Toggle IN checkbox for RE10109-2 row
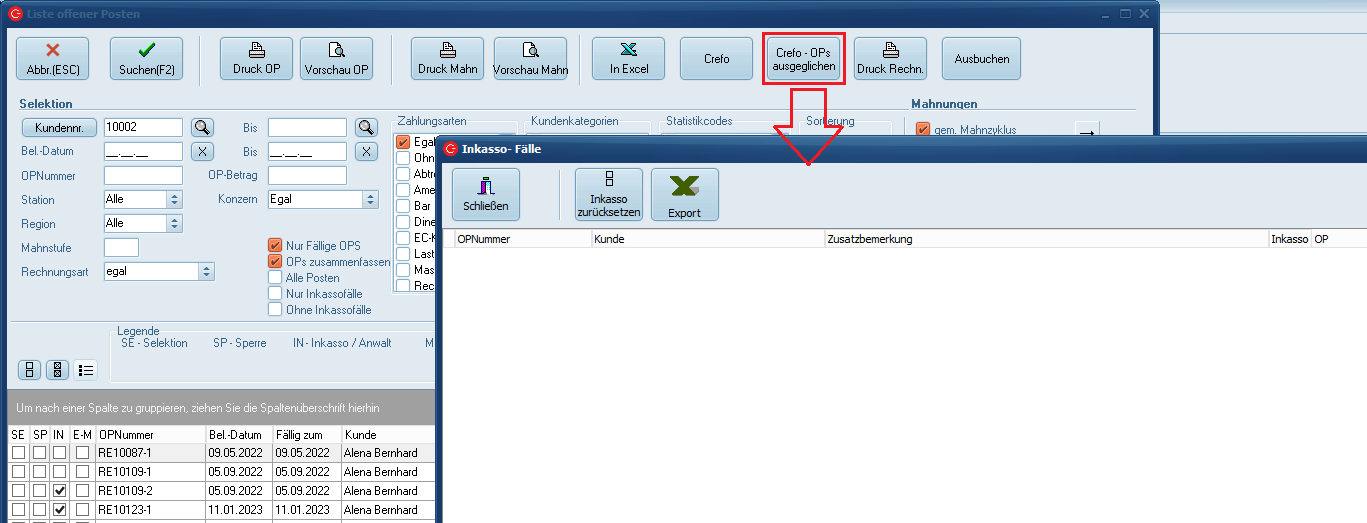This screenshot has width=1367, height=523. pyautogui.click(x=60, y=491)
